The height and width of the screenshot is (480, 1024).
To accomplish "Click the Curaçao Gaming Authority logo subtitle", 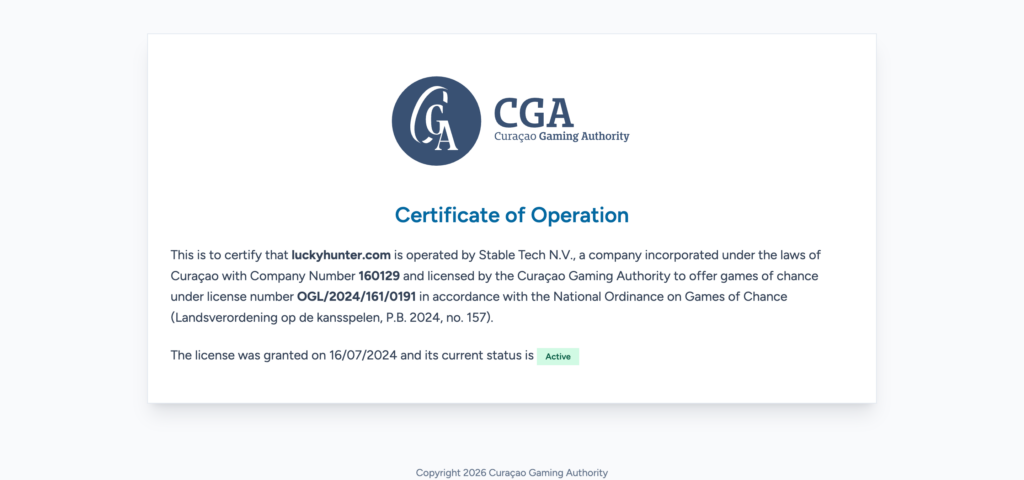I will point(562,136).
